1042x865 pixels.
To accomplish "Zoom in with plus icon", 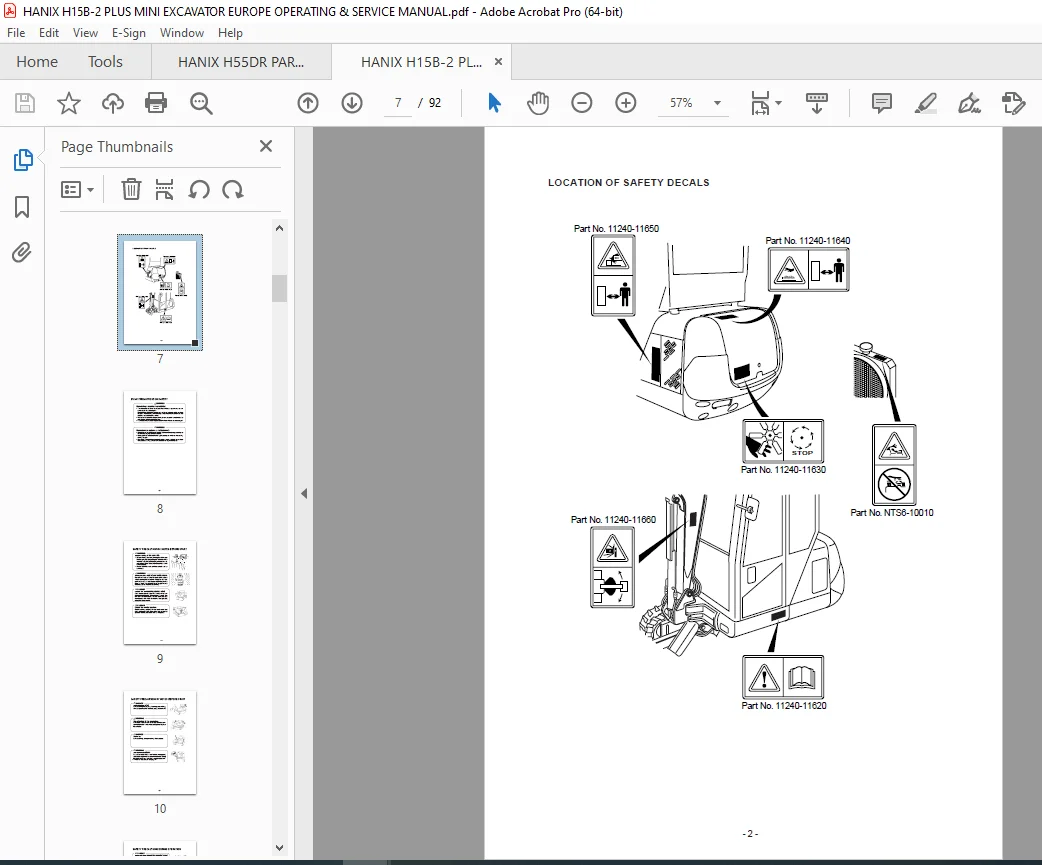I will (625, 103).
